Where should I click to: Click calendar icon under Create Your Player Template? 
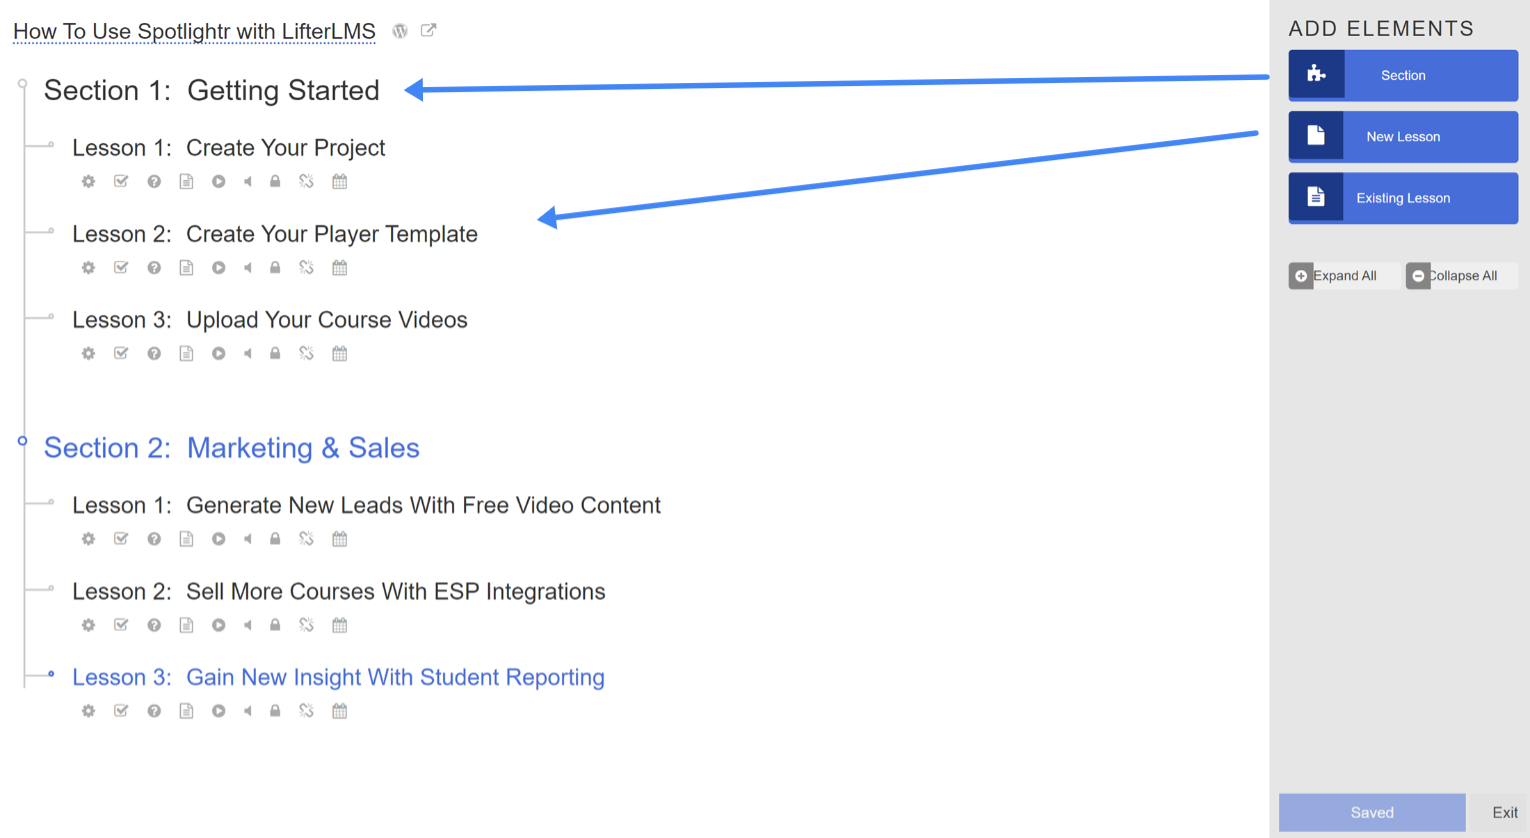pos(340,267)
